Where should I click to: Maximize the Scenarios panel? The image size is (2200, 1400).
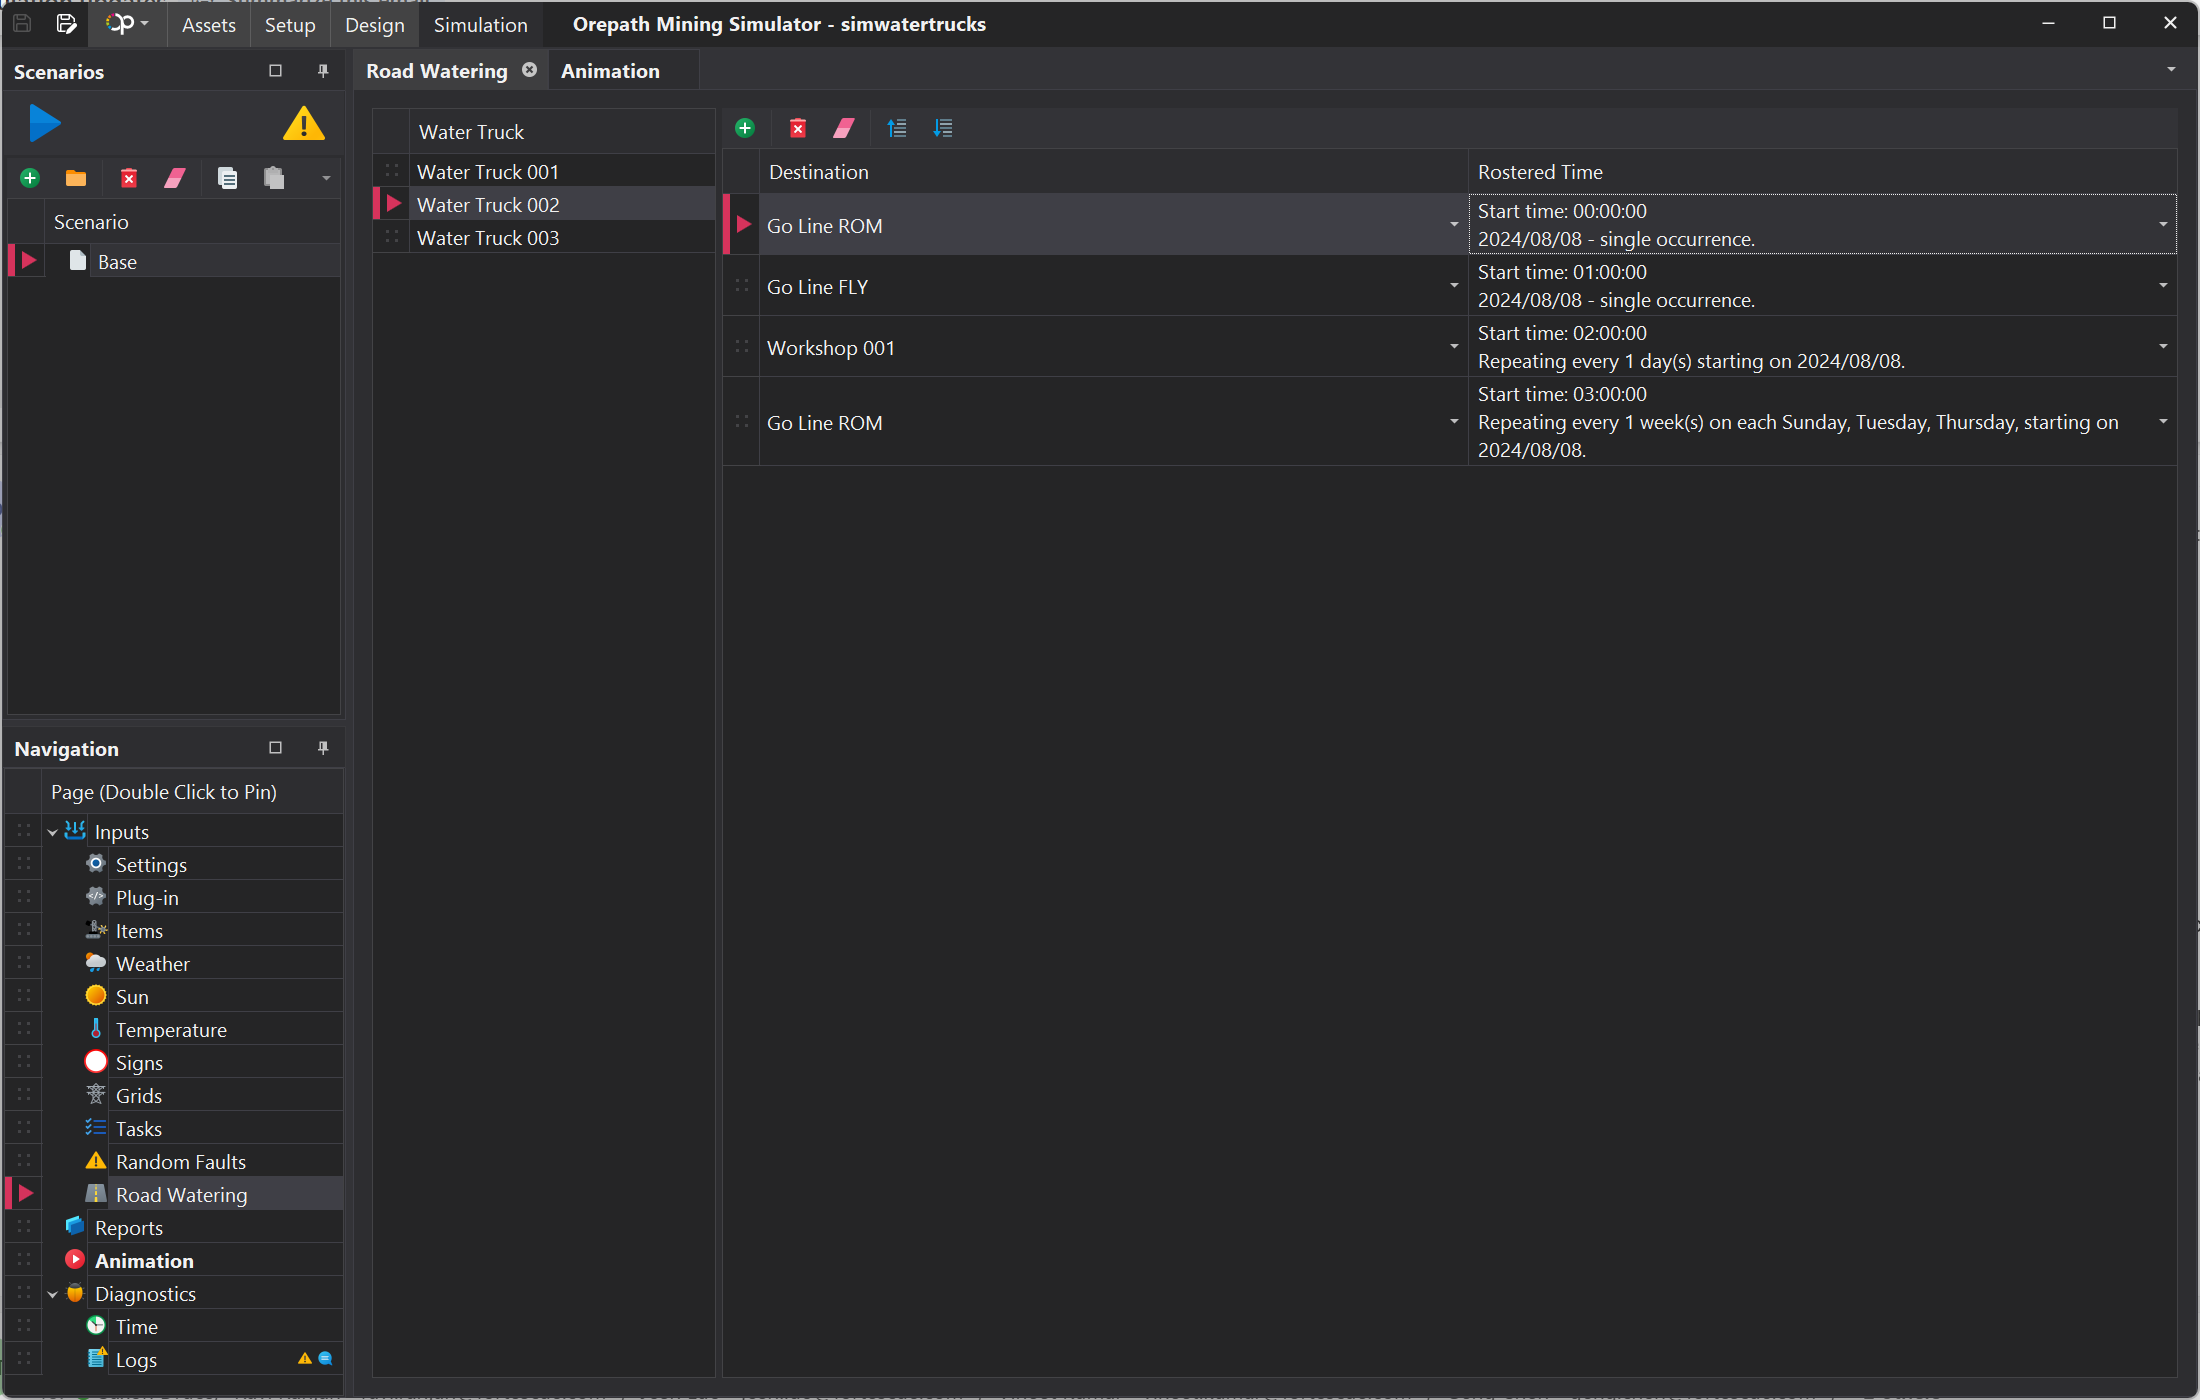[276, 71]
